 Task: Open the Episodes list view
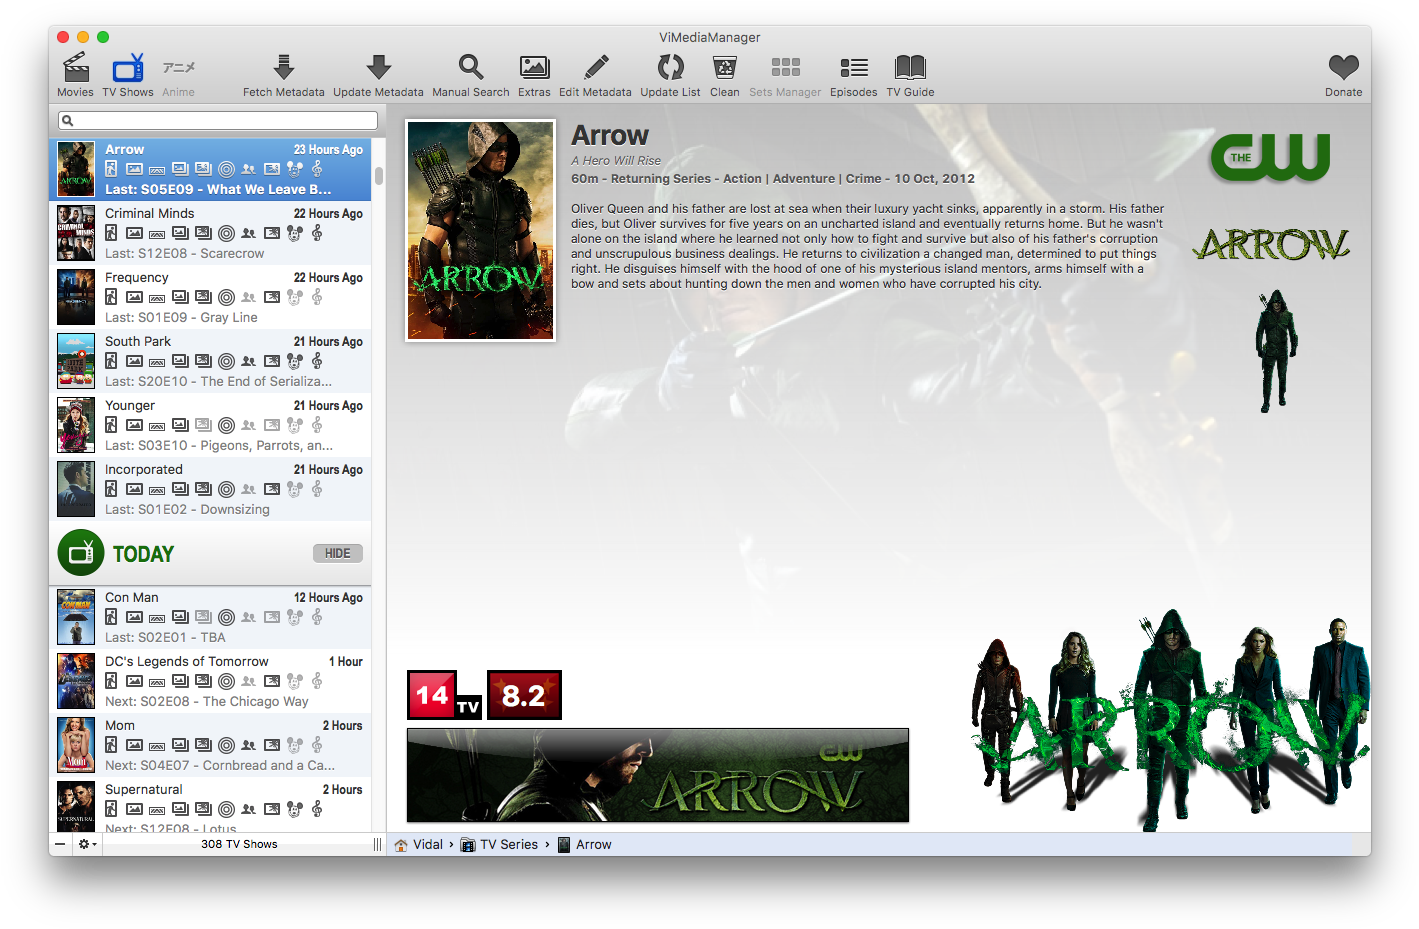point(853,68)
